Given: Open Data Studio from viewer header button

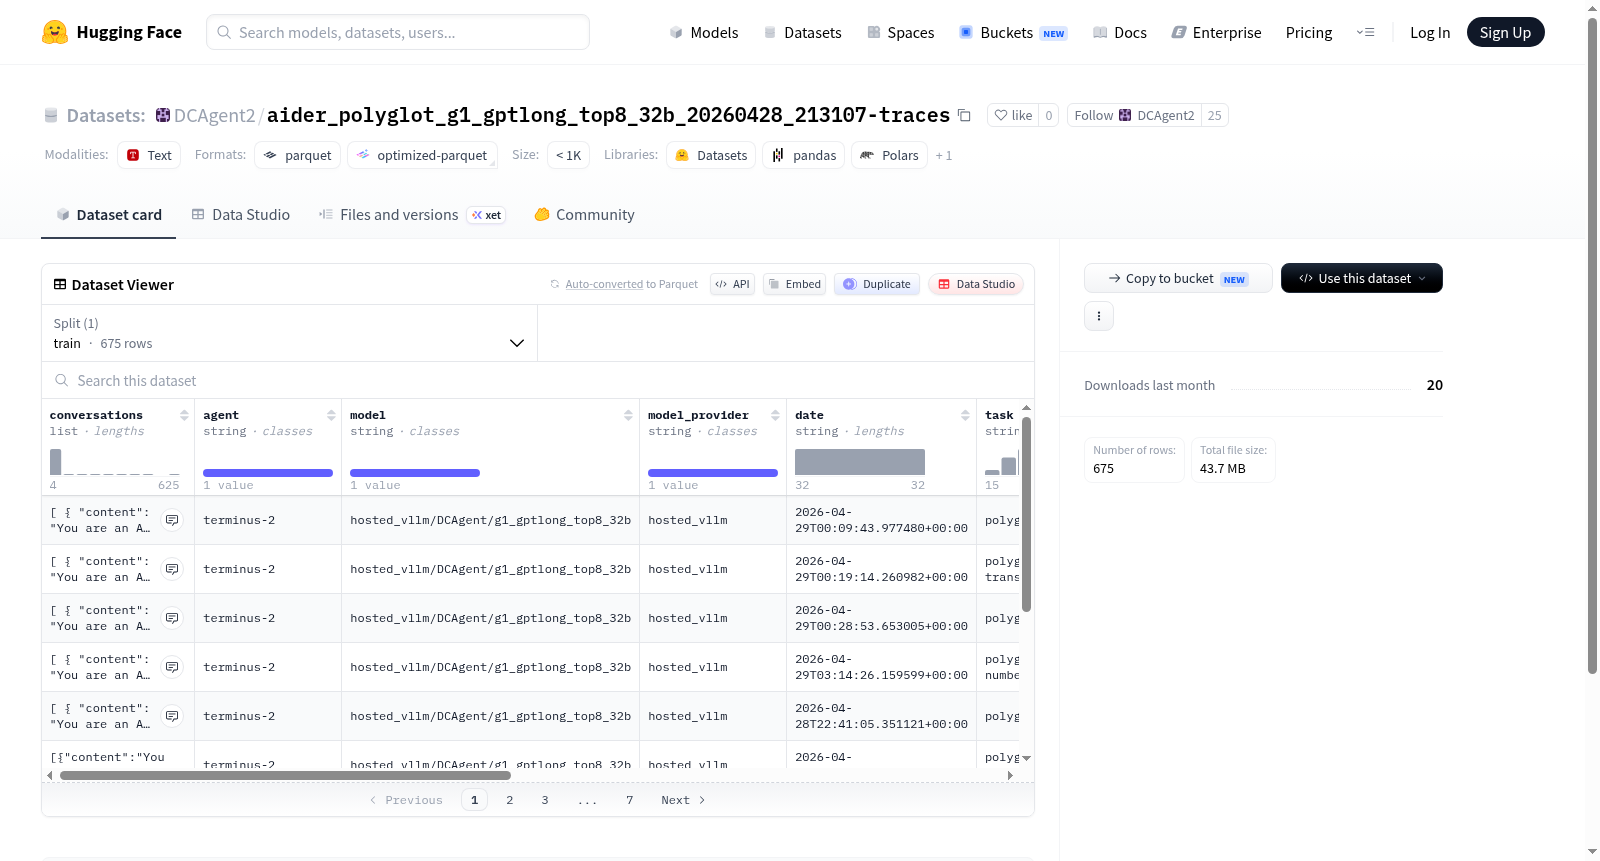Looking at the screenshot, I should 976,284.
